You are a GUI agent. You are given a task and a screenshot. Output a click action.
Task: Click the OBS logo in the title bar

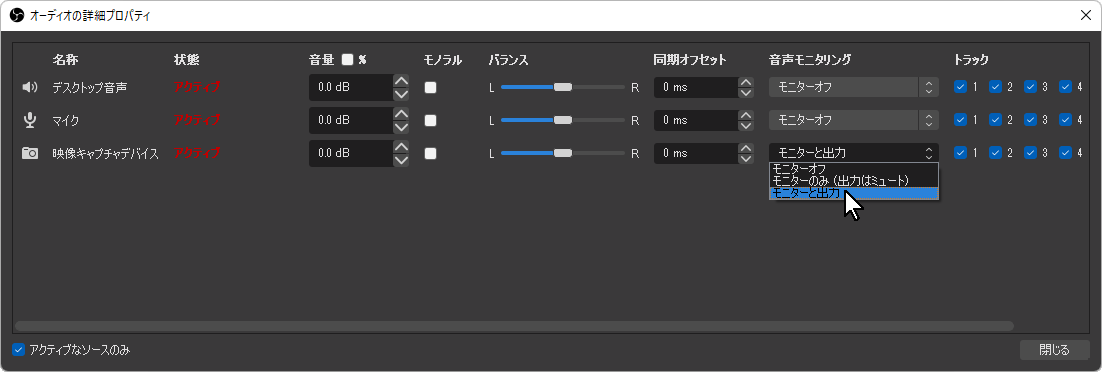coord(17,15)
